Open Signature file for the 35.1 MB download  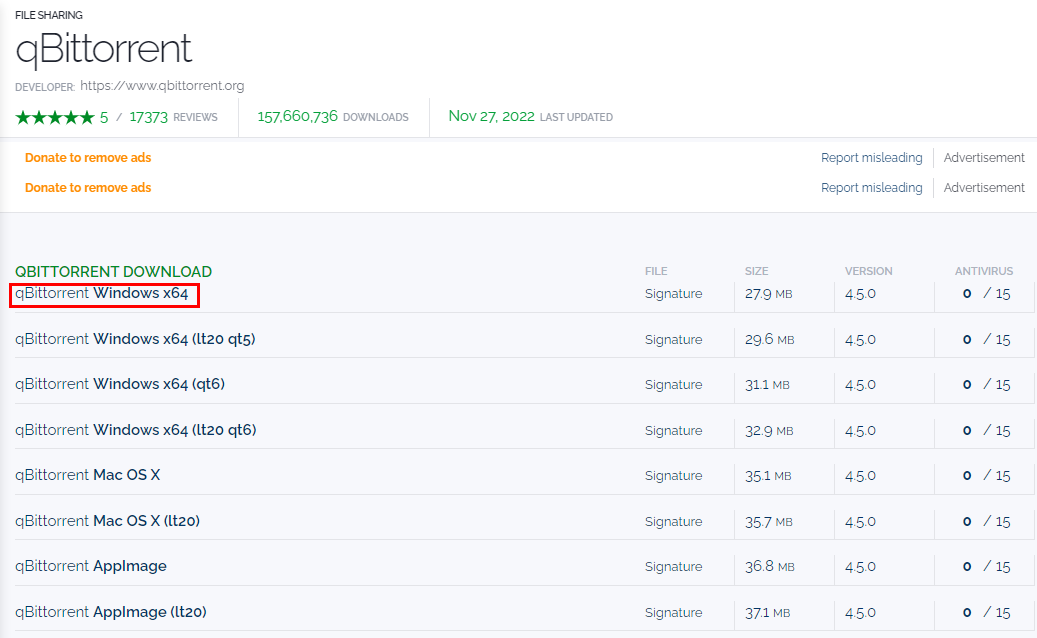click(x=673, y=476)
